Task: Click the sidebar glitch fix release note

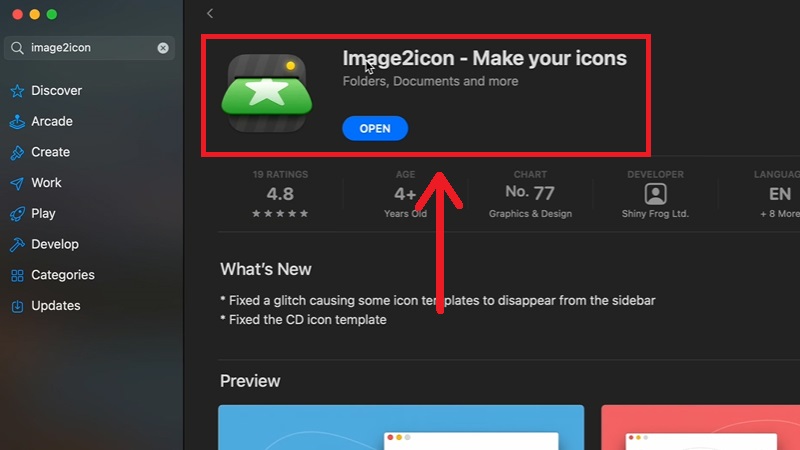Action: click(x=438, y=300)
